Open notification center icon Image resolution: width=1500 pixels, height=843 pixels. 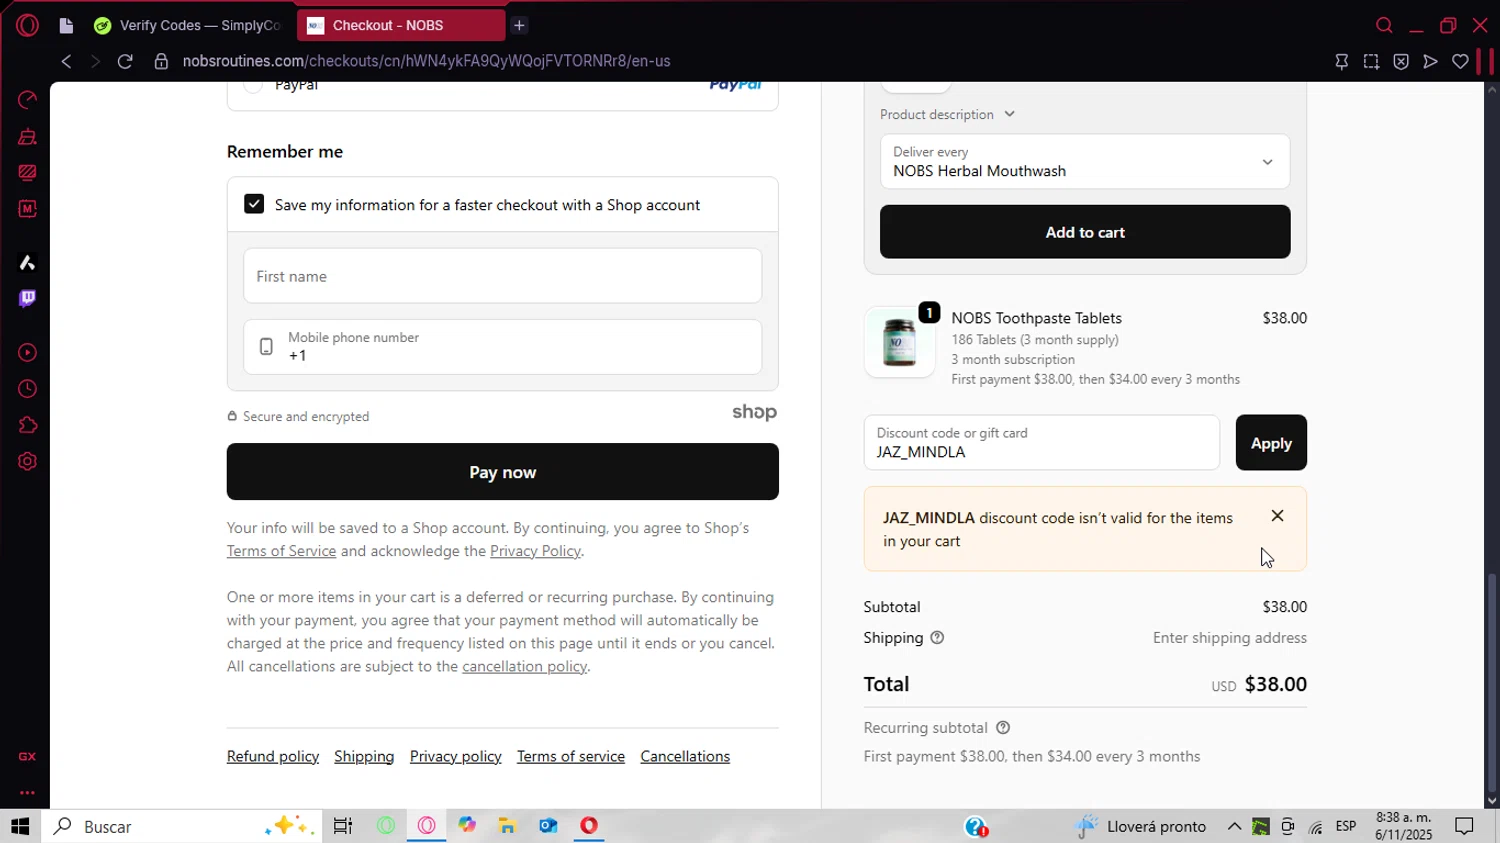(x=1464, y=826)
